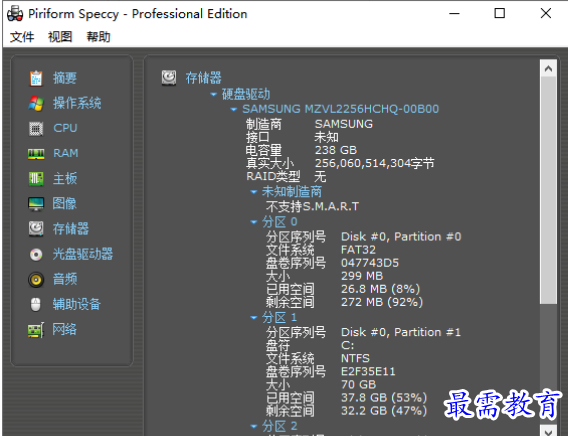Select the 256,060,514,304字节 value
Image resolution: width=568 pixels, height=436 pixels.
(374, 163)
